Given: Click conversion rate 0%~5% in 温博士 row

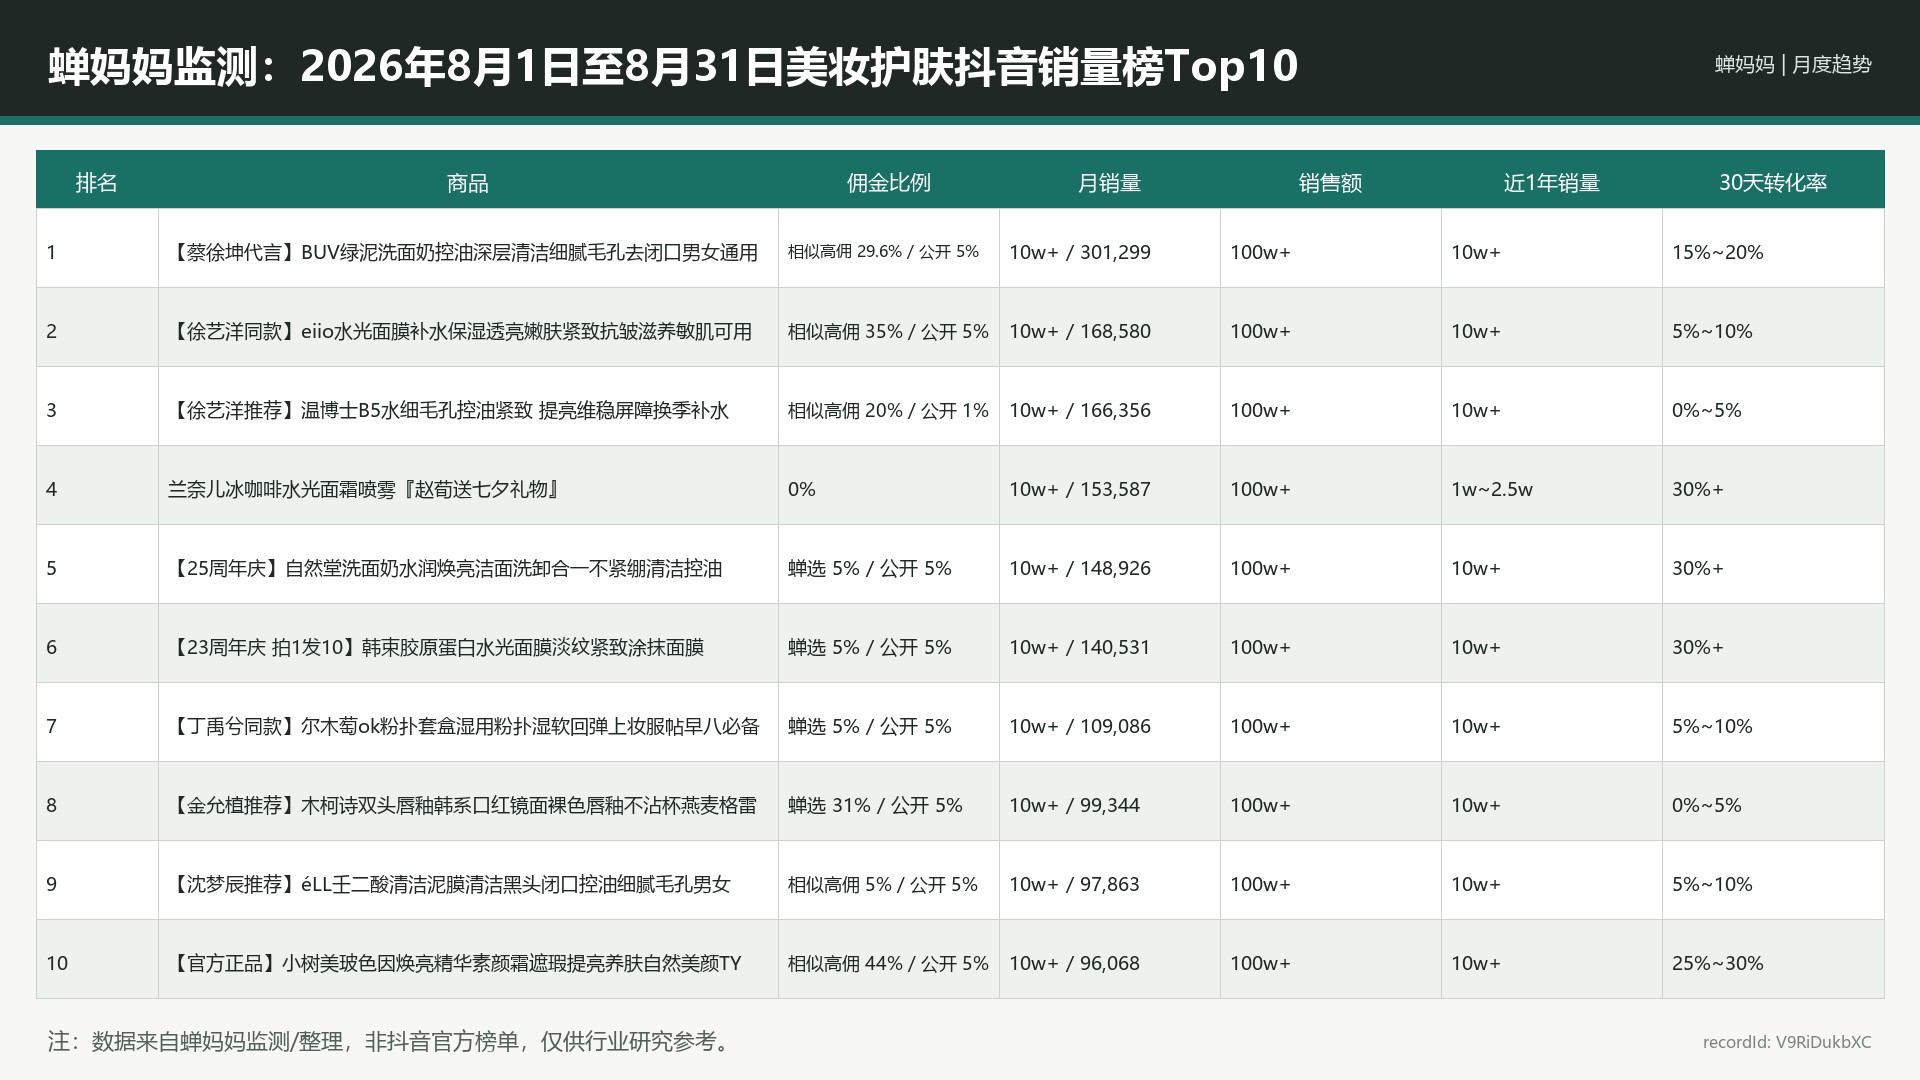Looking at the screenshot, I should 1707,410.
